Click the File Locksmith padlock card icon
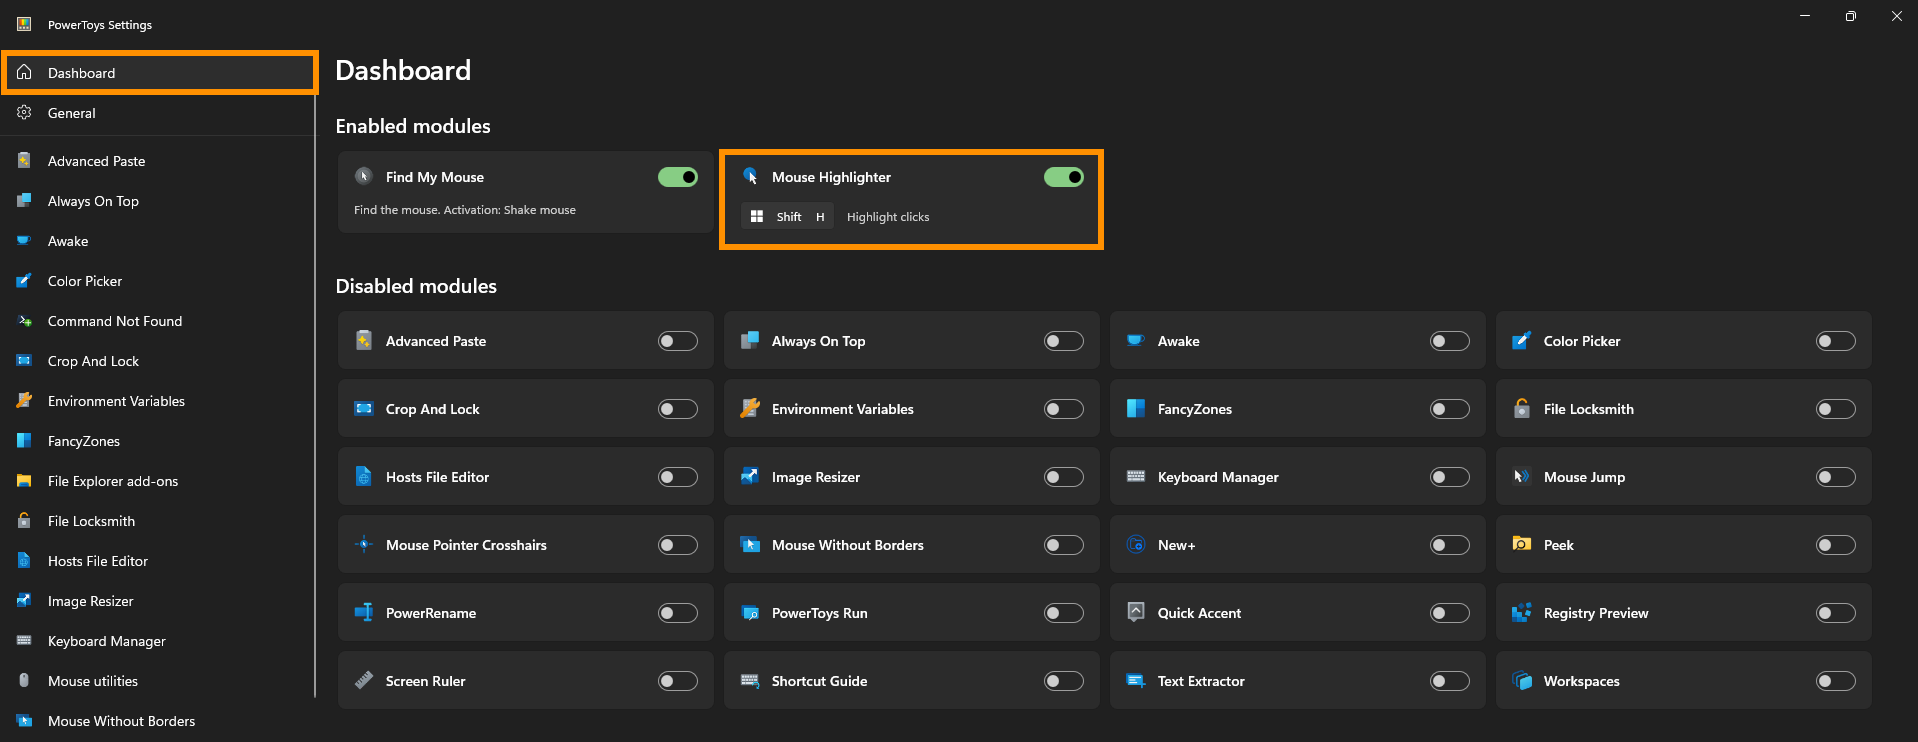Screen dimensions: 1918x742 pyautogui.click(x=1522, y=408)
